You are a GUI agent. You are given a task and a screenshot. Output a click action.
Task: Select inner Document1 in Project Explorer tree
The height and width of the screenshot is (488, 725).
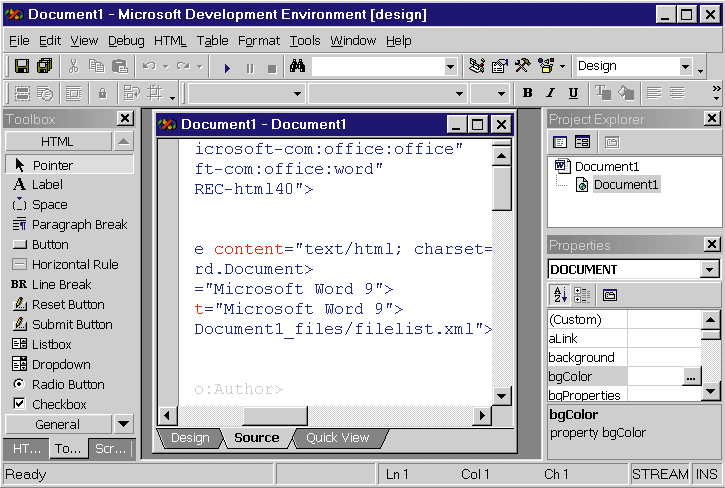pyautogui.click(x=626, y=185)
